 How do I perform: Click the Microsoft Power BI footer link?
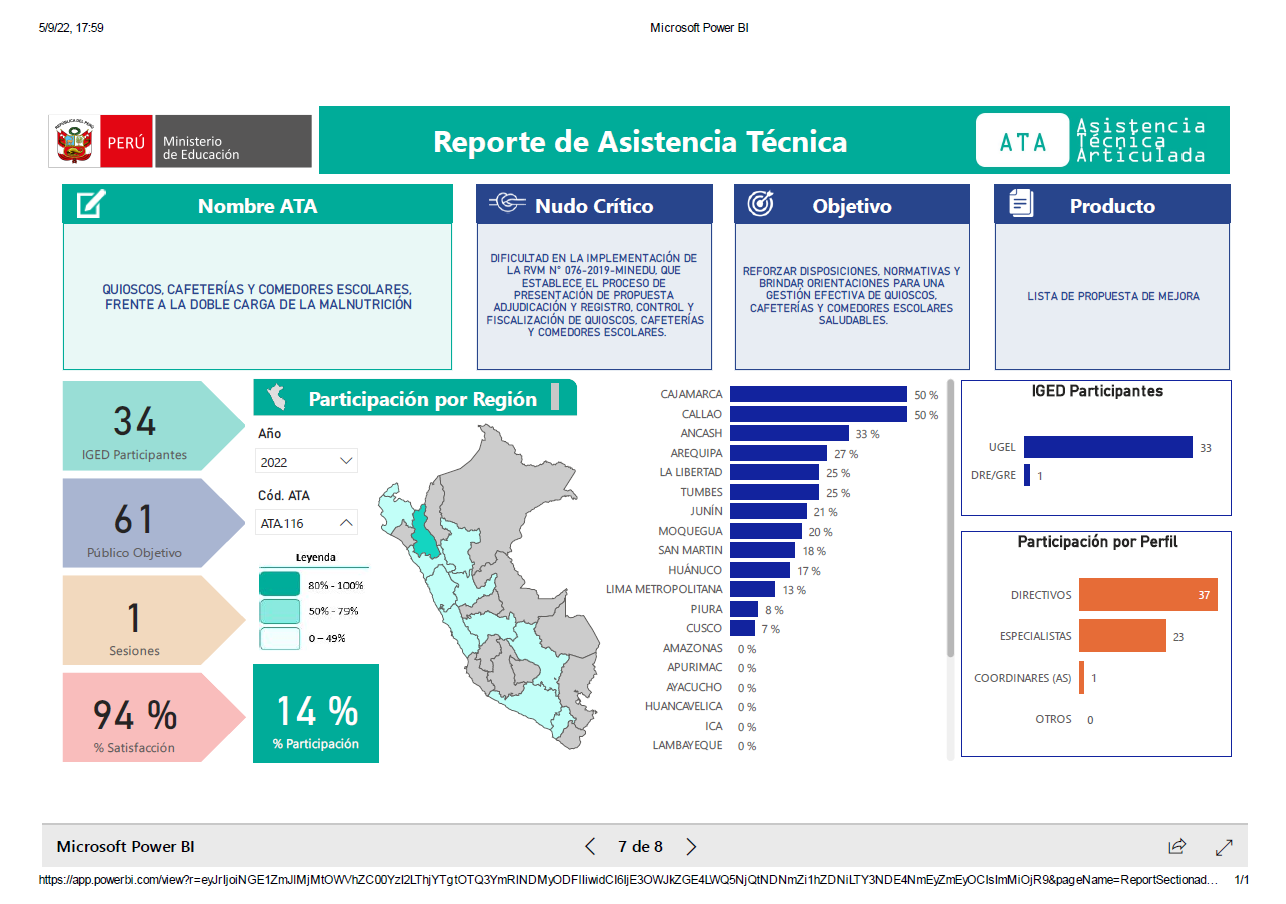(x=125, y=847)
